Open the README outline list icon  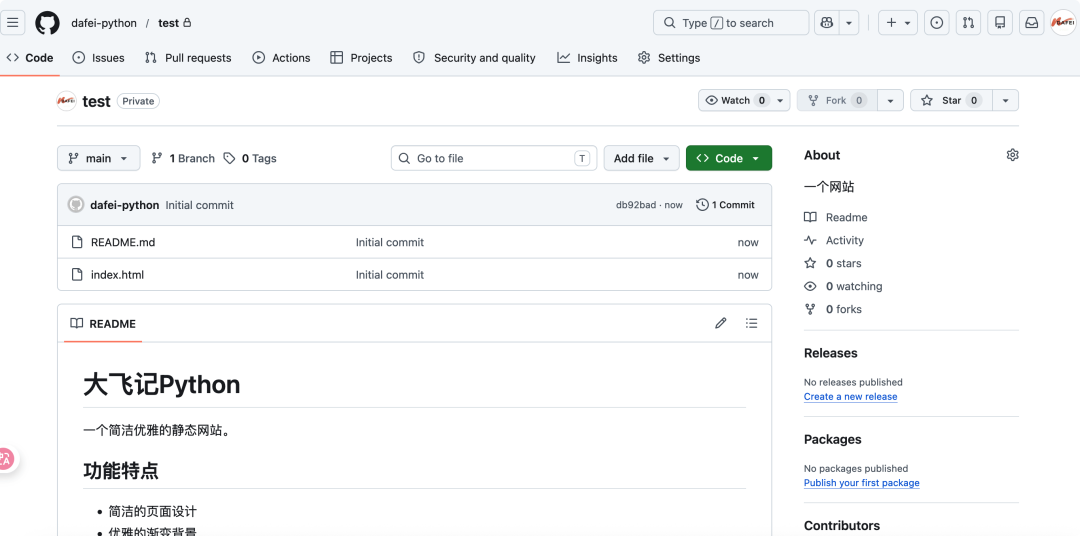coord(751,323)
